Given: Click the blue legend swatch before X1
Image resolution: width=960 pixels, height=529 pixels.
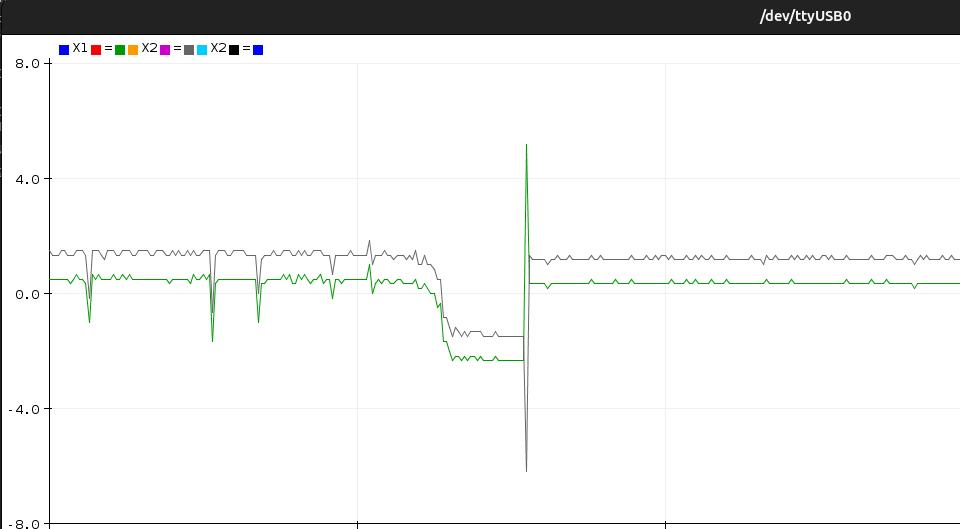Looking at the screenshot, I should click(x=64, y=50).
